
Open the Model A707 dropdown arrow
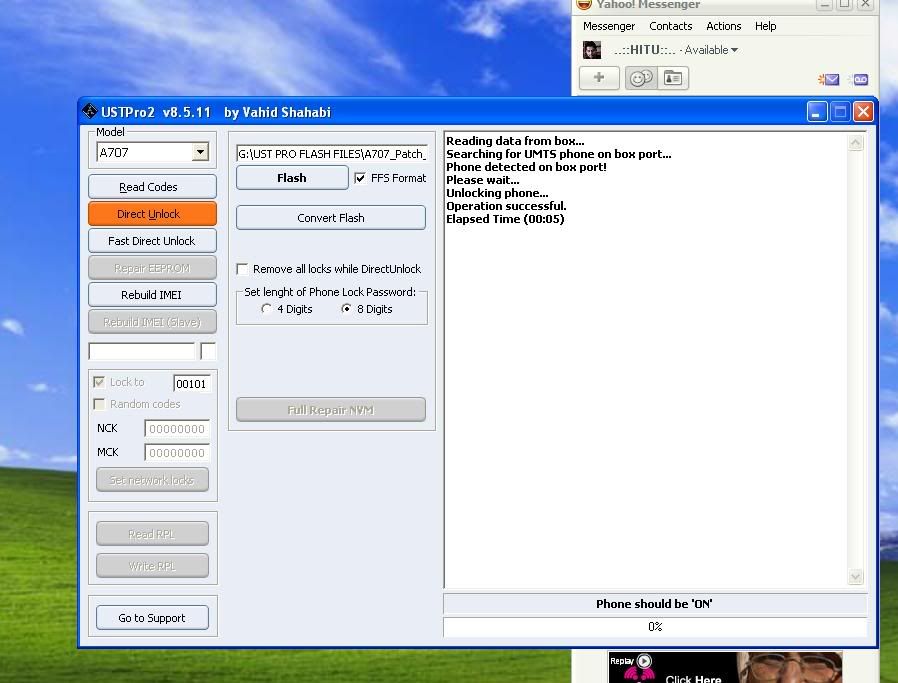click(200, 152)
